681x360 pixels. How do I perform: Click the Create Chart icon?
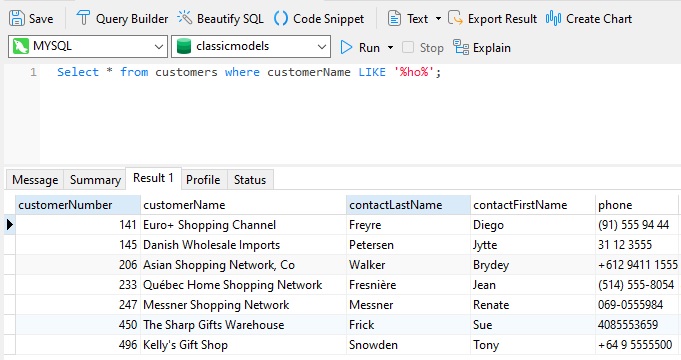tap(553, 19)
